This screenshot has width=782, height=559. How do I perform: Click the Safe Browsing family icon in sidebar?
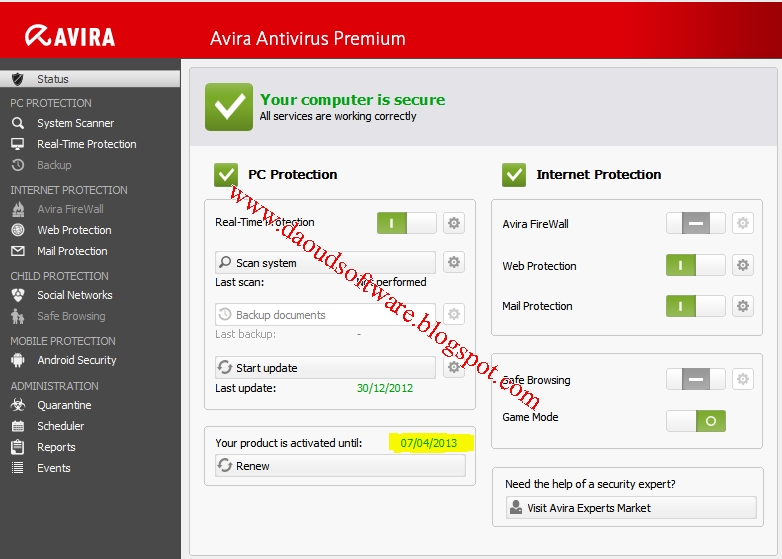(18, 316)
